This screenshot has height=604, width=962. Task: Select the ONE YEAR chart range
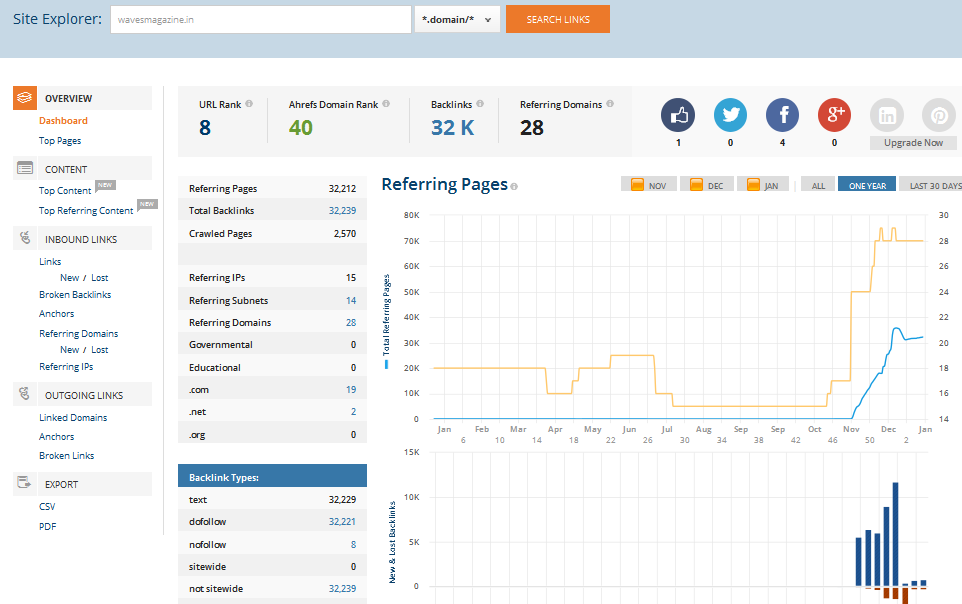pos(867,185)
